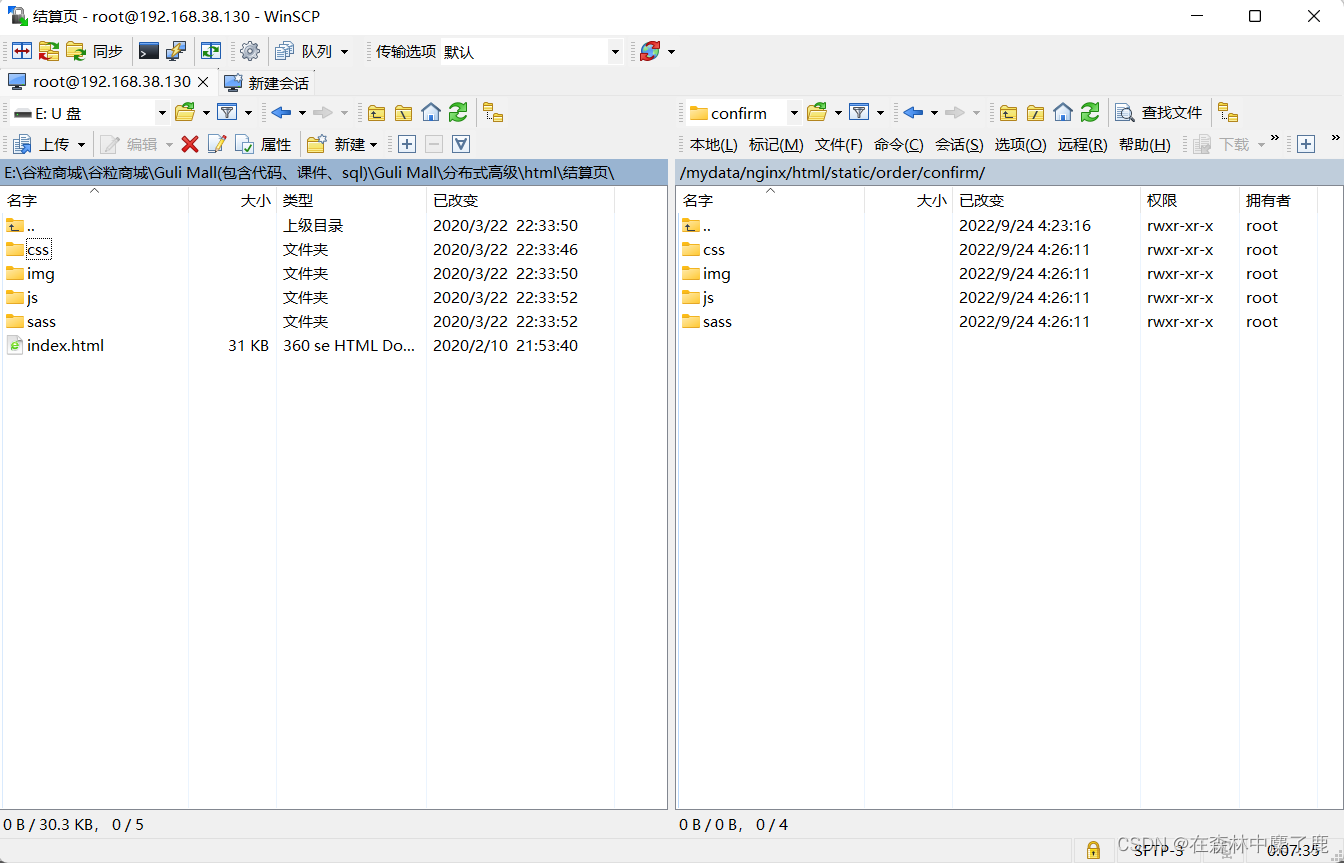This screenshot has height=863, width=1344.
Task: Click the Synchronize Browsing icon beside compare icon
Action: point(49,51)
